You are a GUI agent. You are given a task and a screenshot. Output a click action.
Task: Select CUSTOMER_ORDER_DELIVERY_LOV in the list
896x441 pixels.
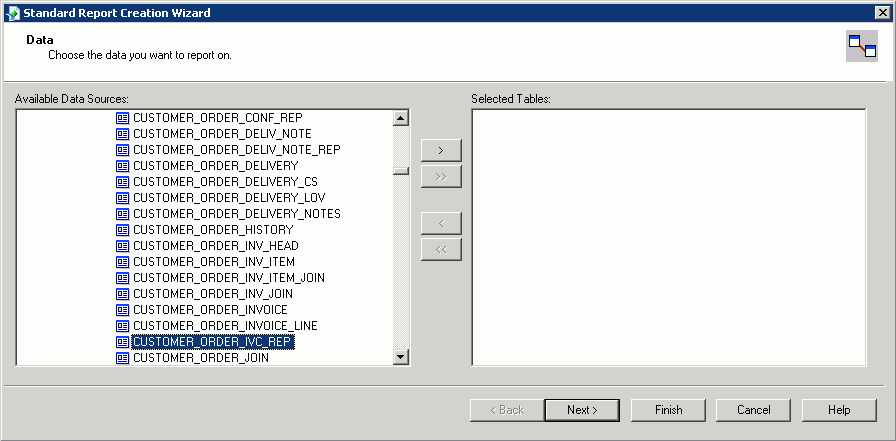click(229, 198)
